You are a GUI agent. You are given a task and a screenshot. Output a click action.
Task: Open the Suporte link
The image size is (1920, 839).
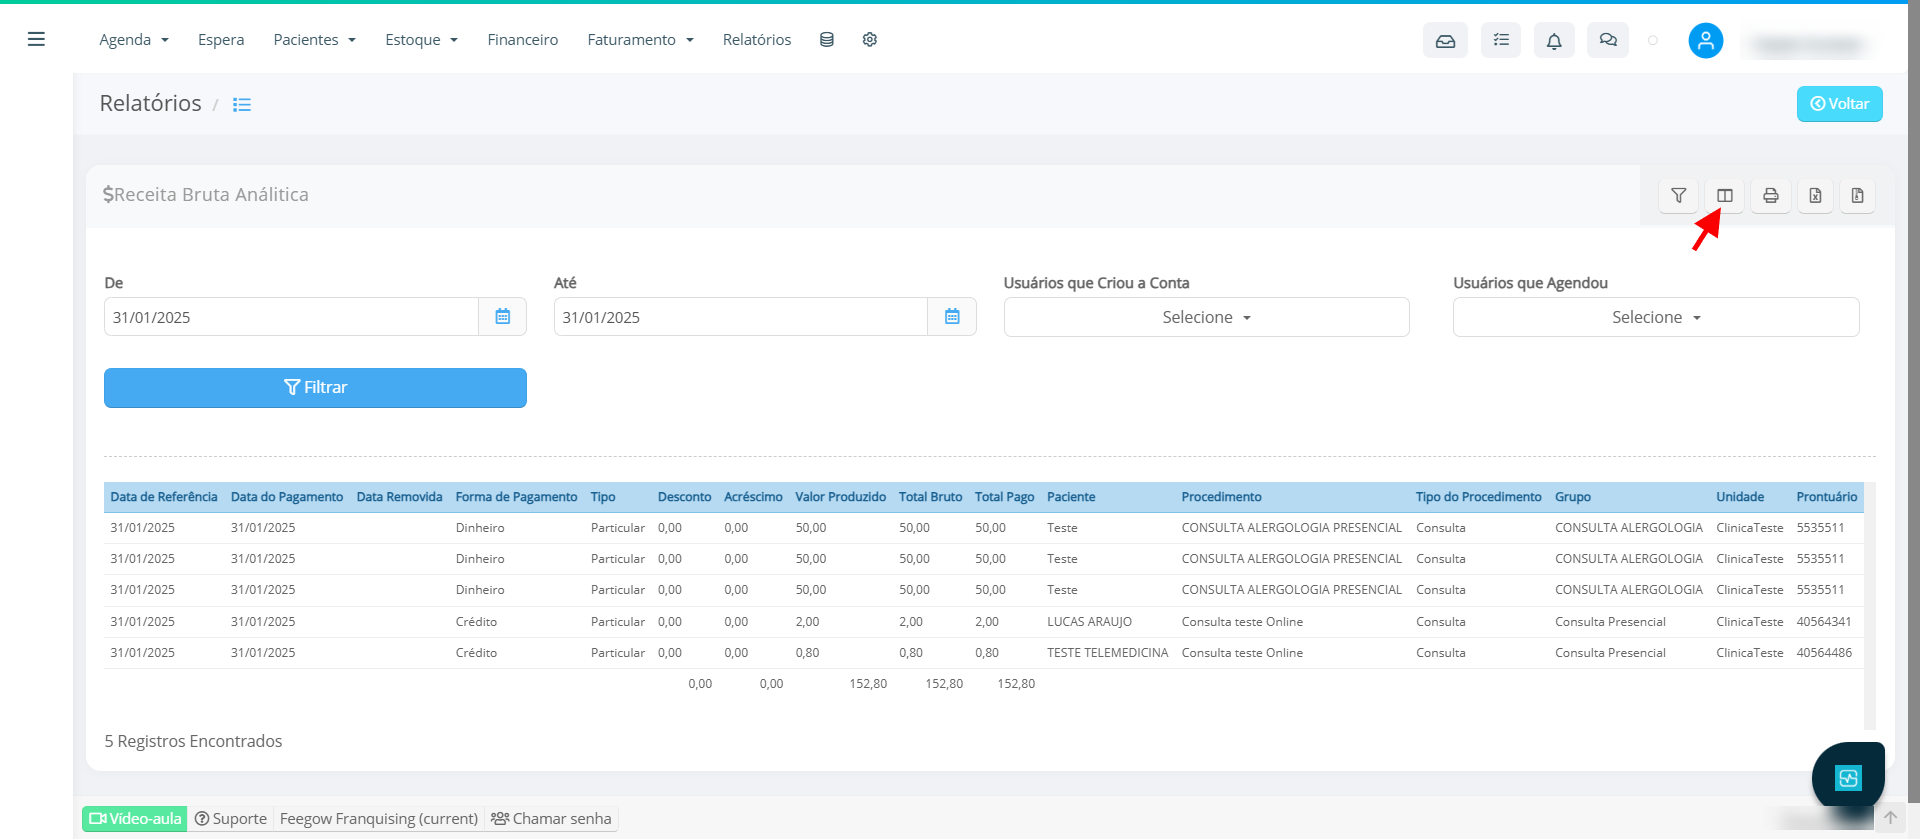231,818
